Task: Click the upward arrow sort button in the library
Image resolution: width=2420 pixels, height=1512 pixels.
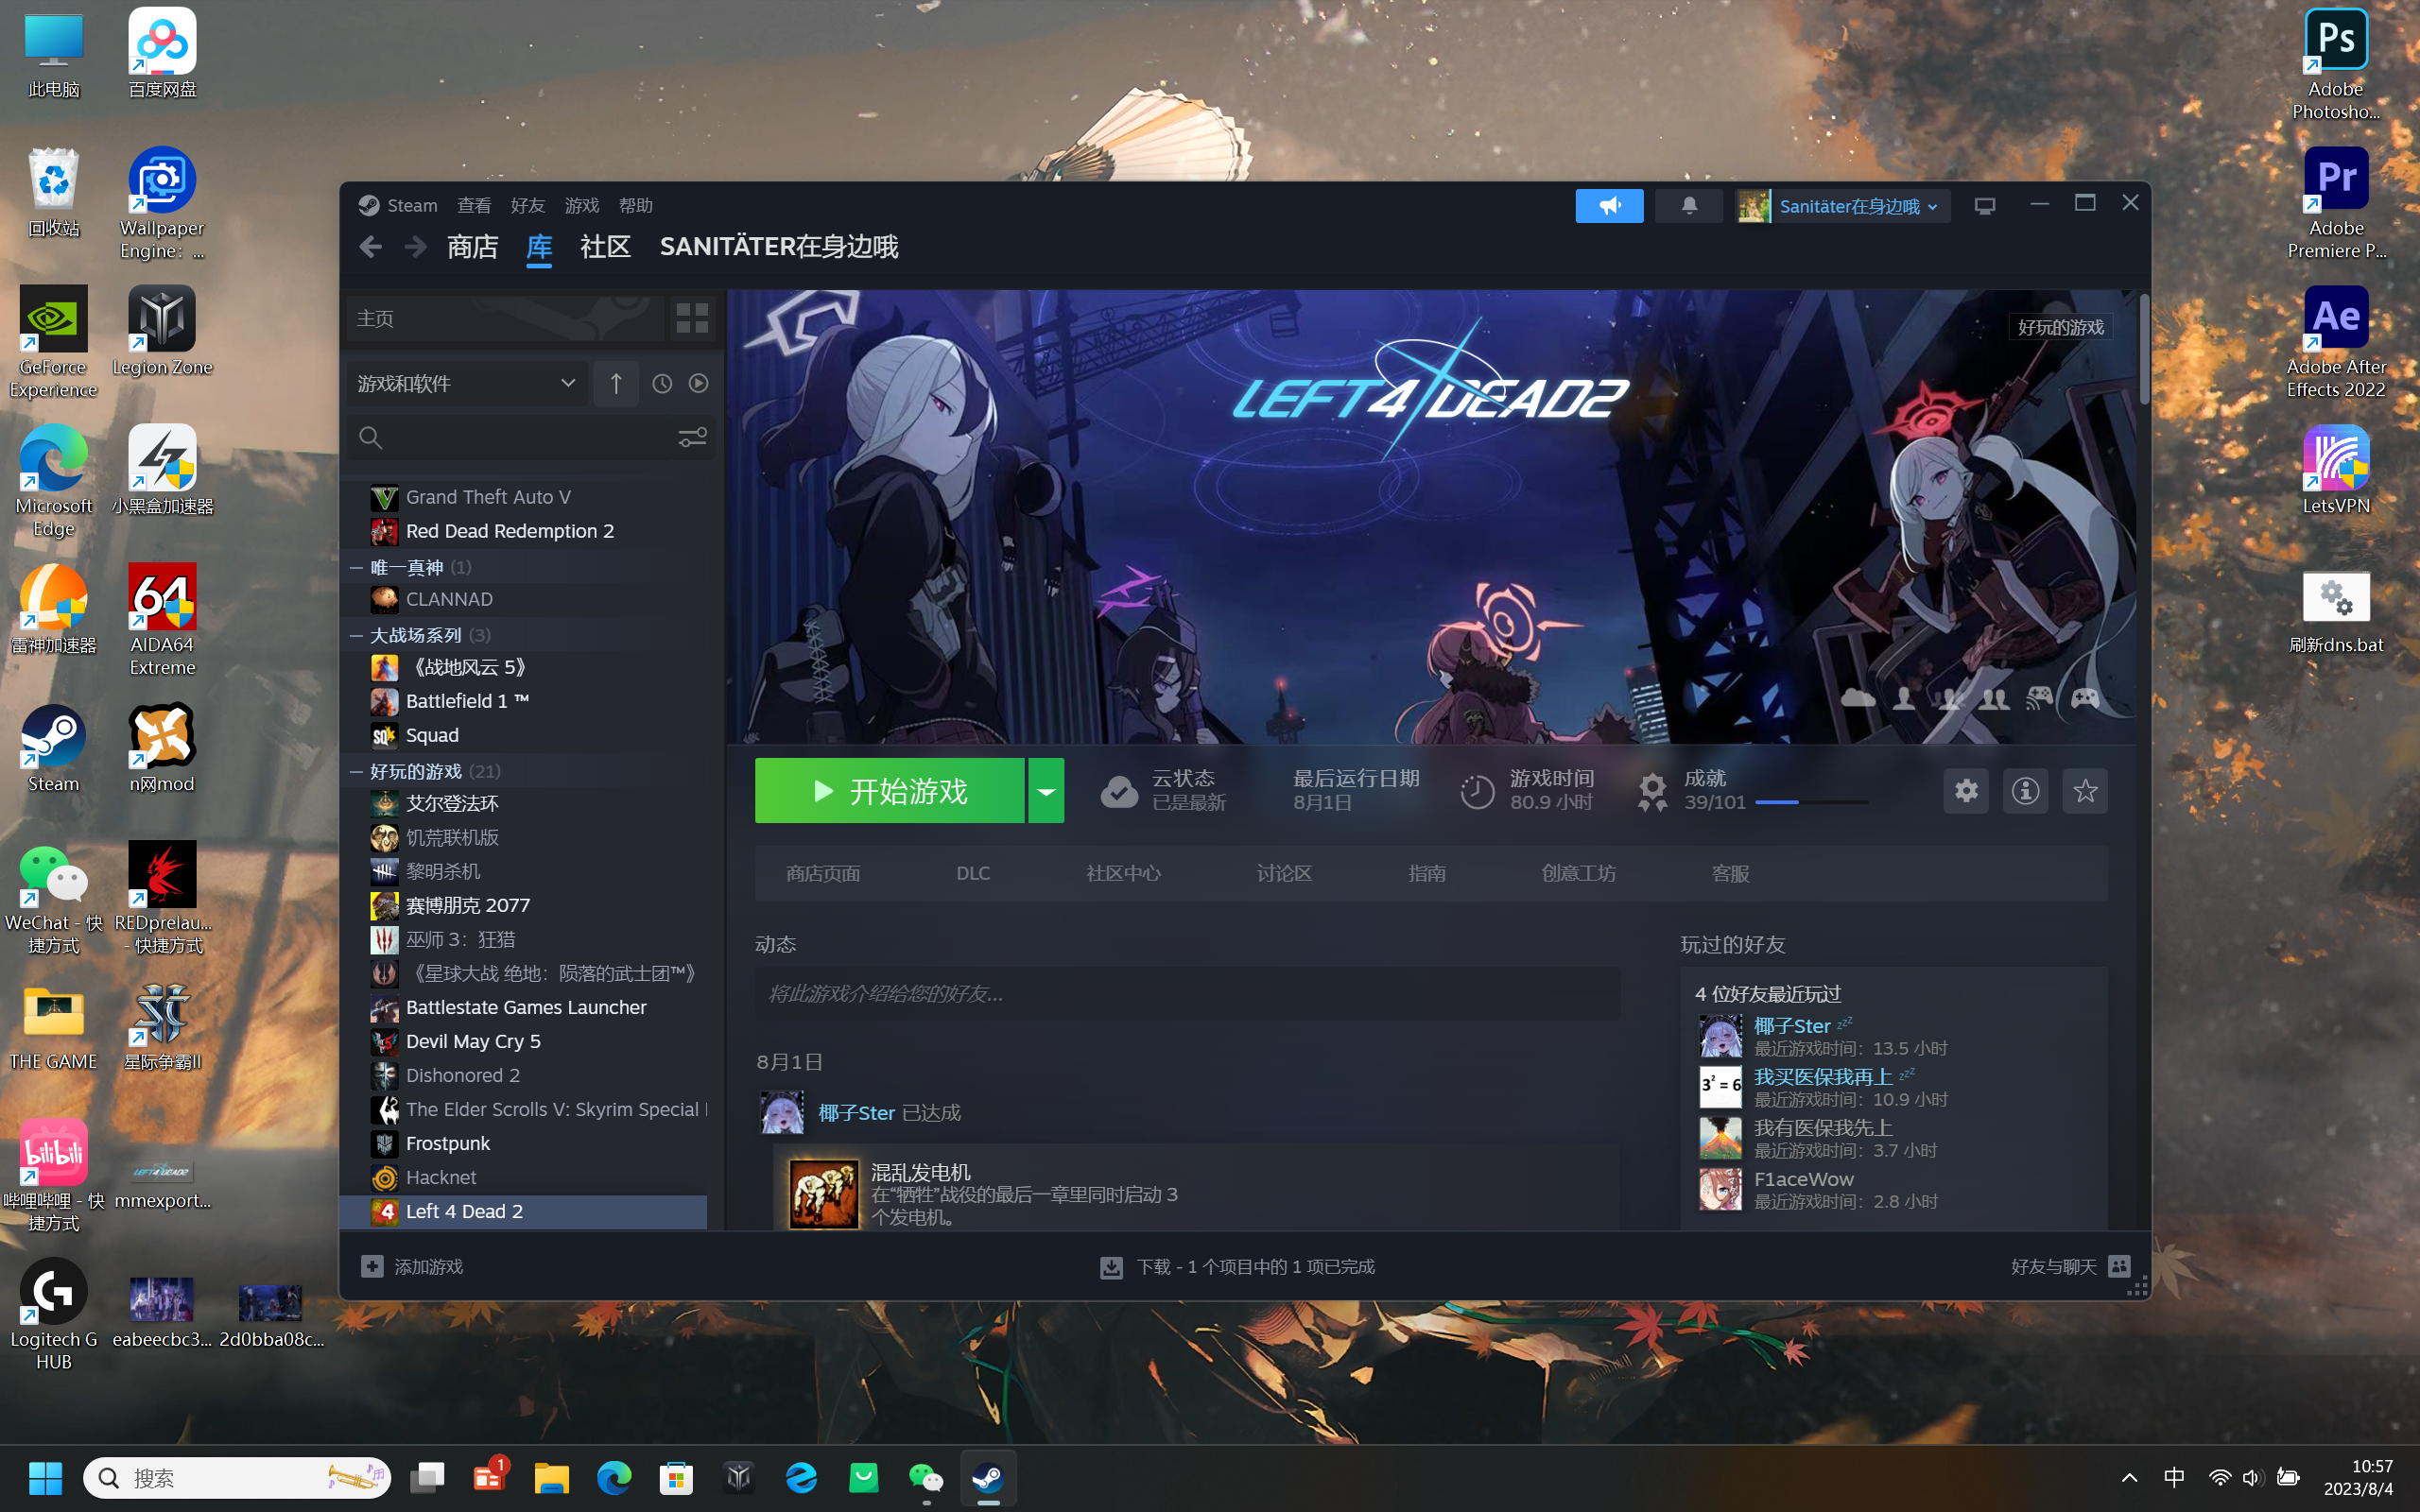Action: [x=616, y=384]
